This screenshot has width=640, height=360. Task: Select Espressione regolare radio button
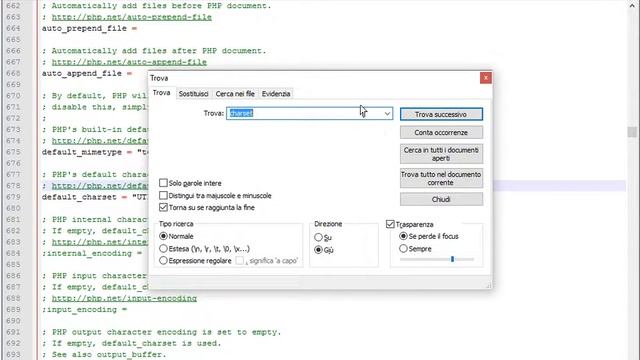(x=163, y=260)
